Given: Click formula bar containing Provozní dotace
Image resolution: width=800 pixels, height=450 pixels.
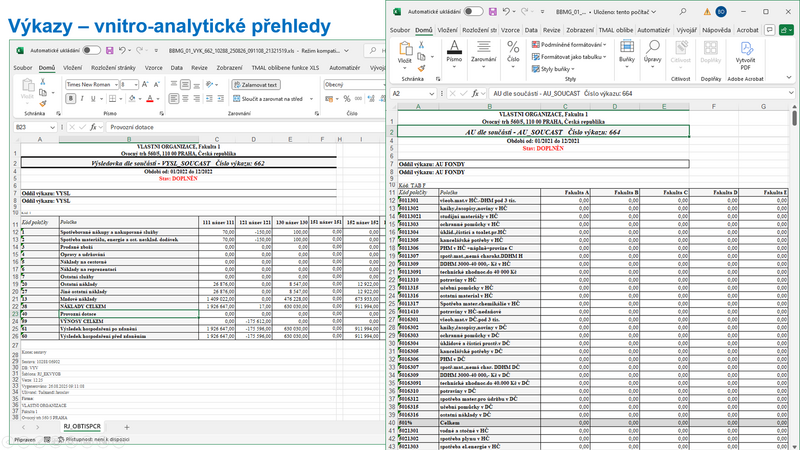Looking at the screenshot, I should pyautogui.click(x=245, y=127).
